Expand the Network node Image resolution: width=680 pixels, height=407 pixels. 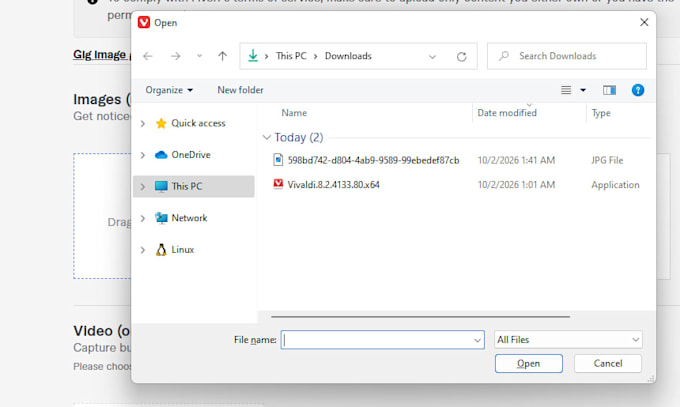coord(143,218)
